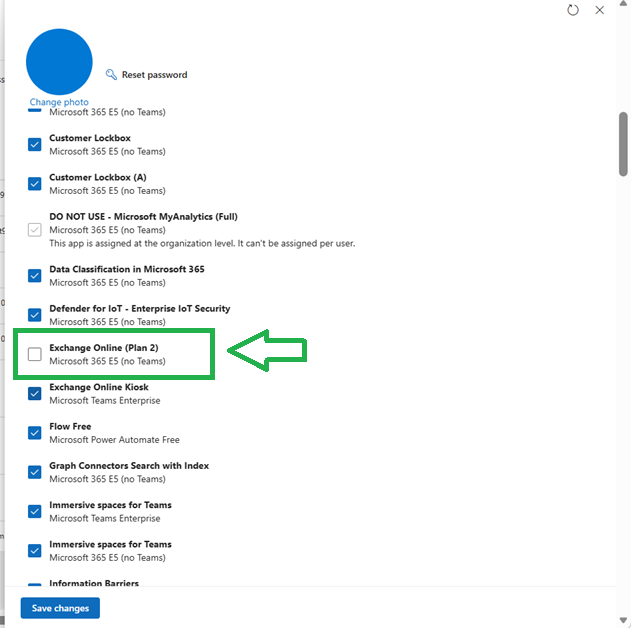Image resolution: width=631 pixels, height=628 pixels.
Task: Uncheck the Customer Lockbox checkbox
Action: tap(35, 144)
